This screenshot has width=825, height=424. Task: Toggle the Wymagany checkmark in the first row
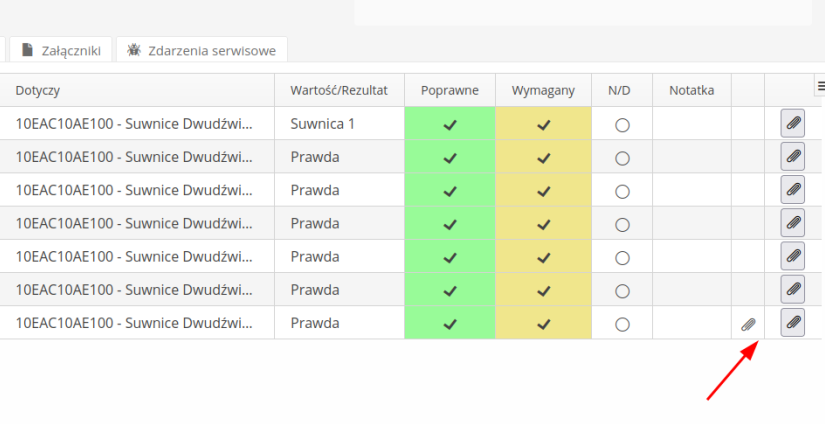[543, 125]
